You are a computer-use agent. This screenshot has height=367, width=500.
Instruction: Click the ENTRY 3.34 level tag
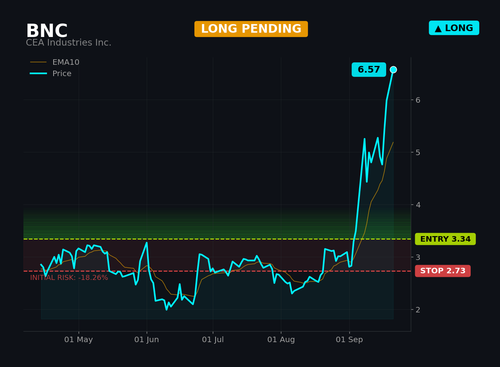click(x=445, y=239)
